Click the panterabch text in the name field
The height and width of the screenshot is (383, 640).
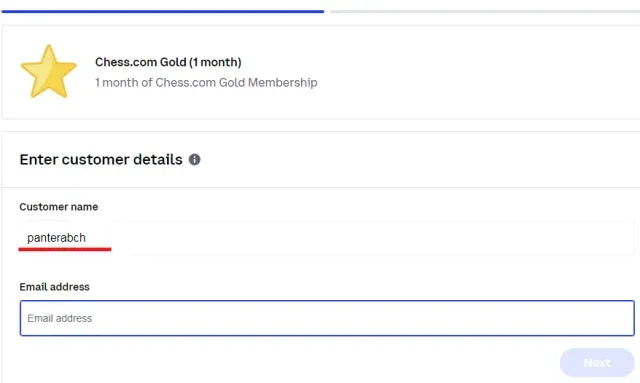(x=56, y=238)
